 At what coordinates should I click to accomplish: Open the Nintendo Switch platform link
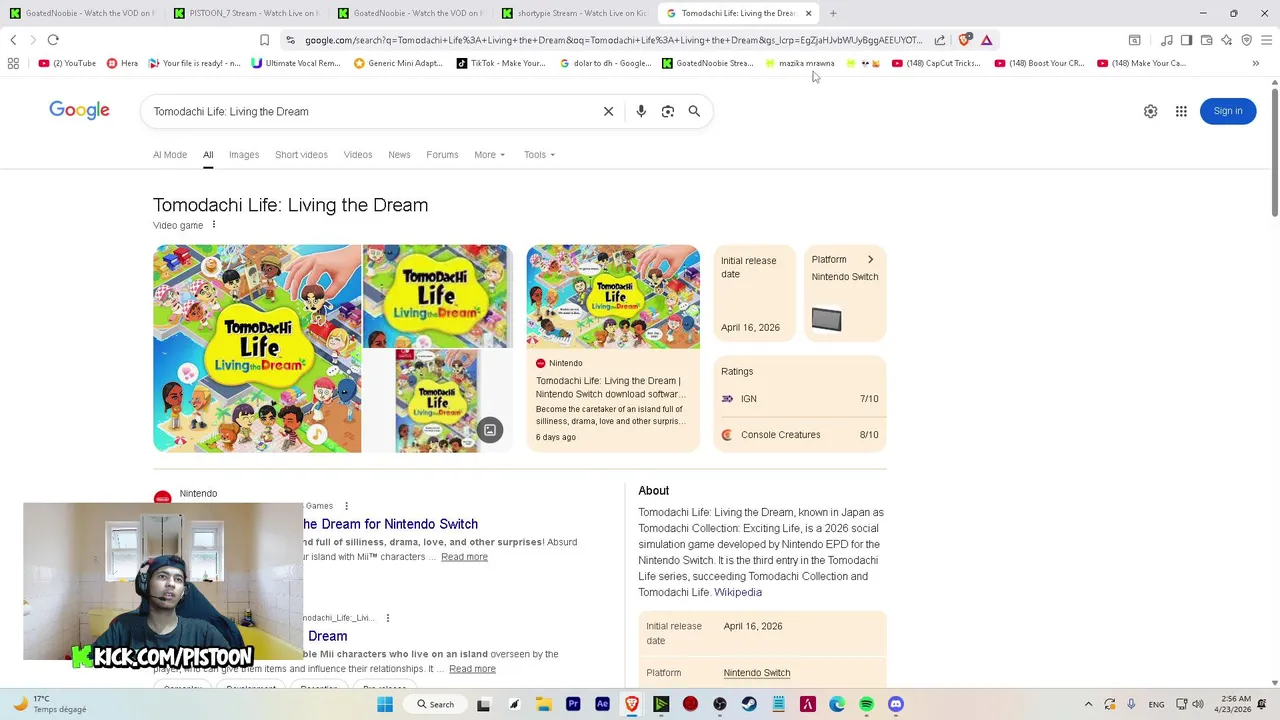tap(757, 673)
